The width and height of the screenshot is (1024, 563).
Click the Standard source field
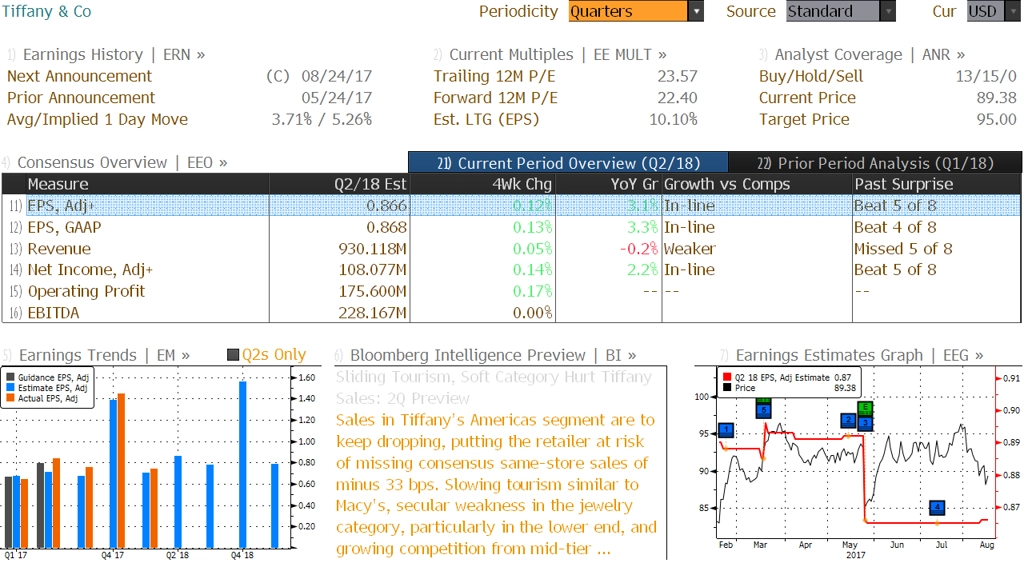(833, 11)
